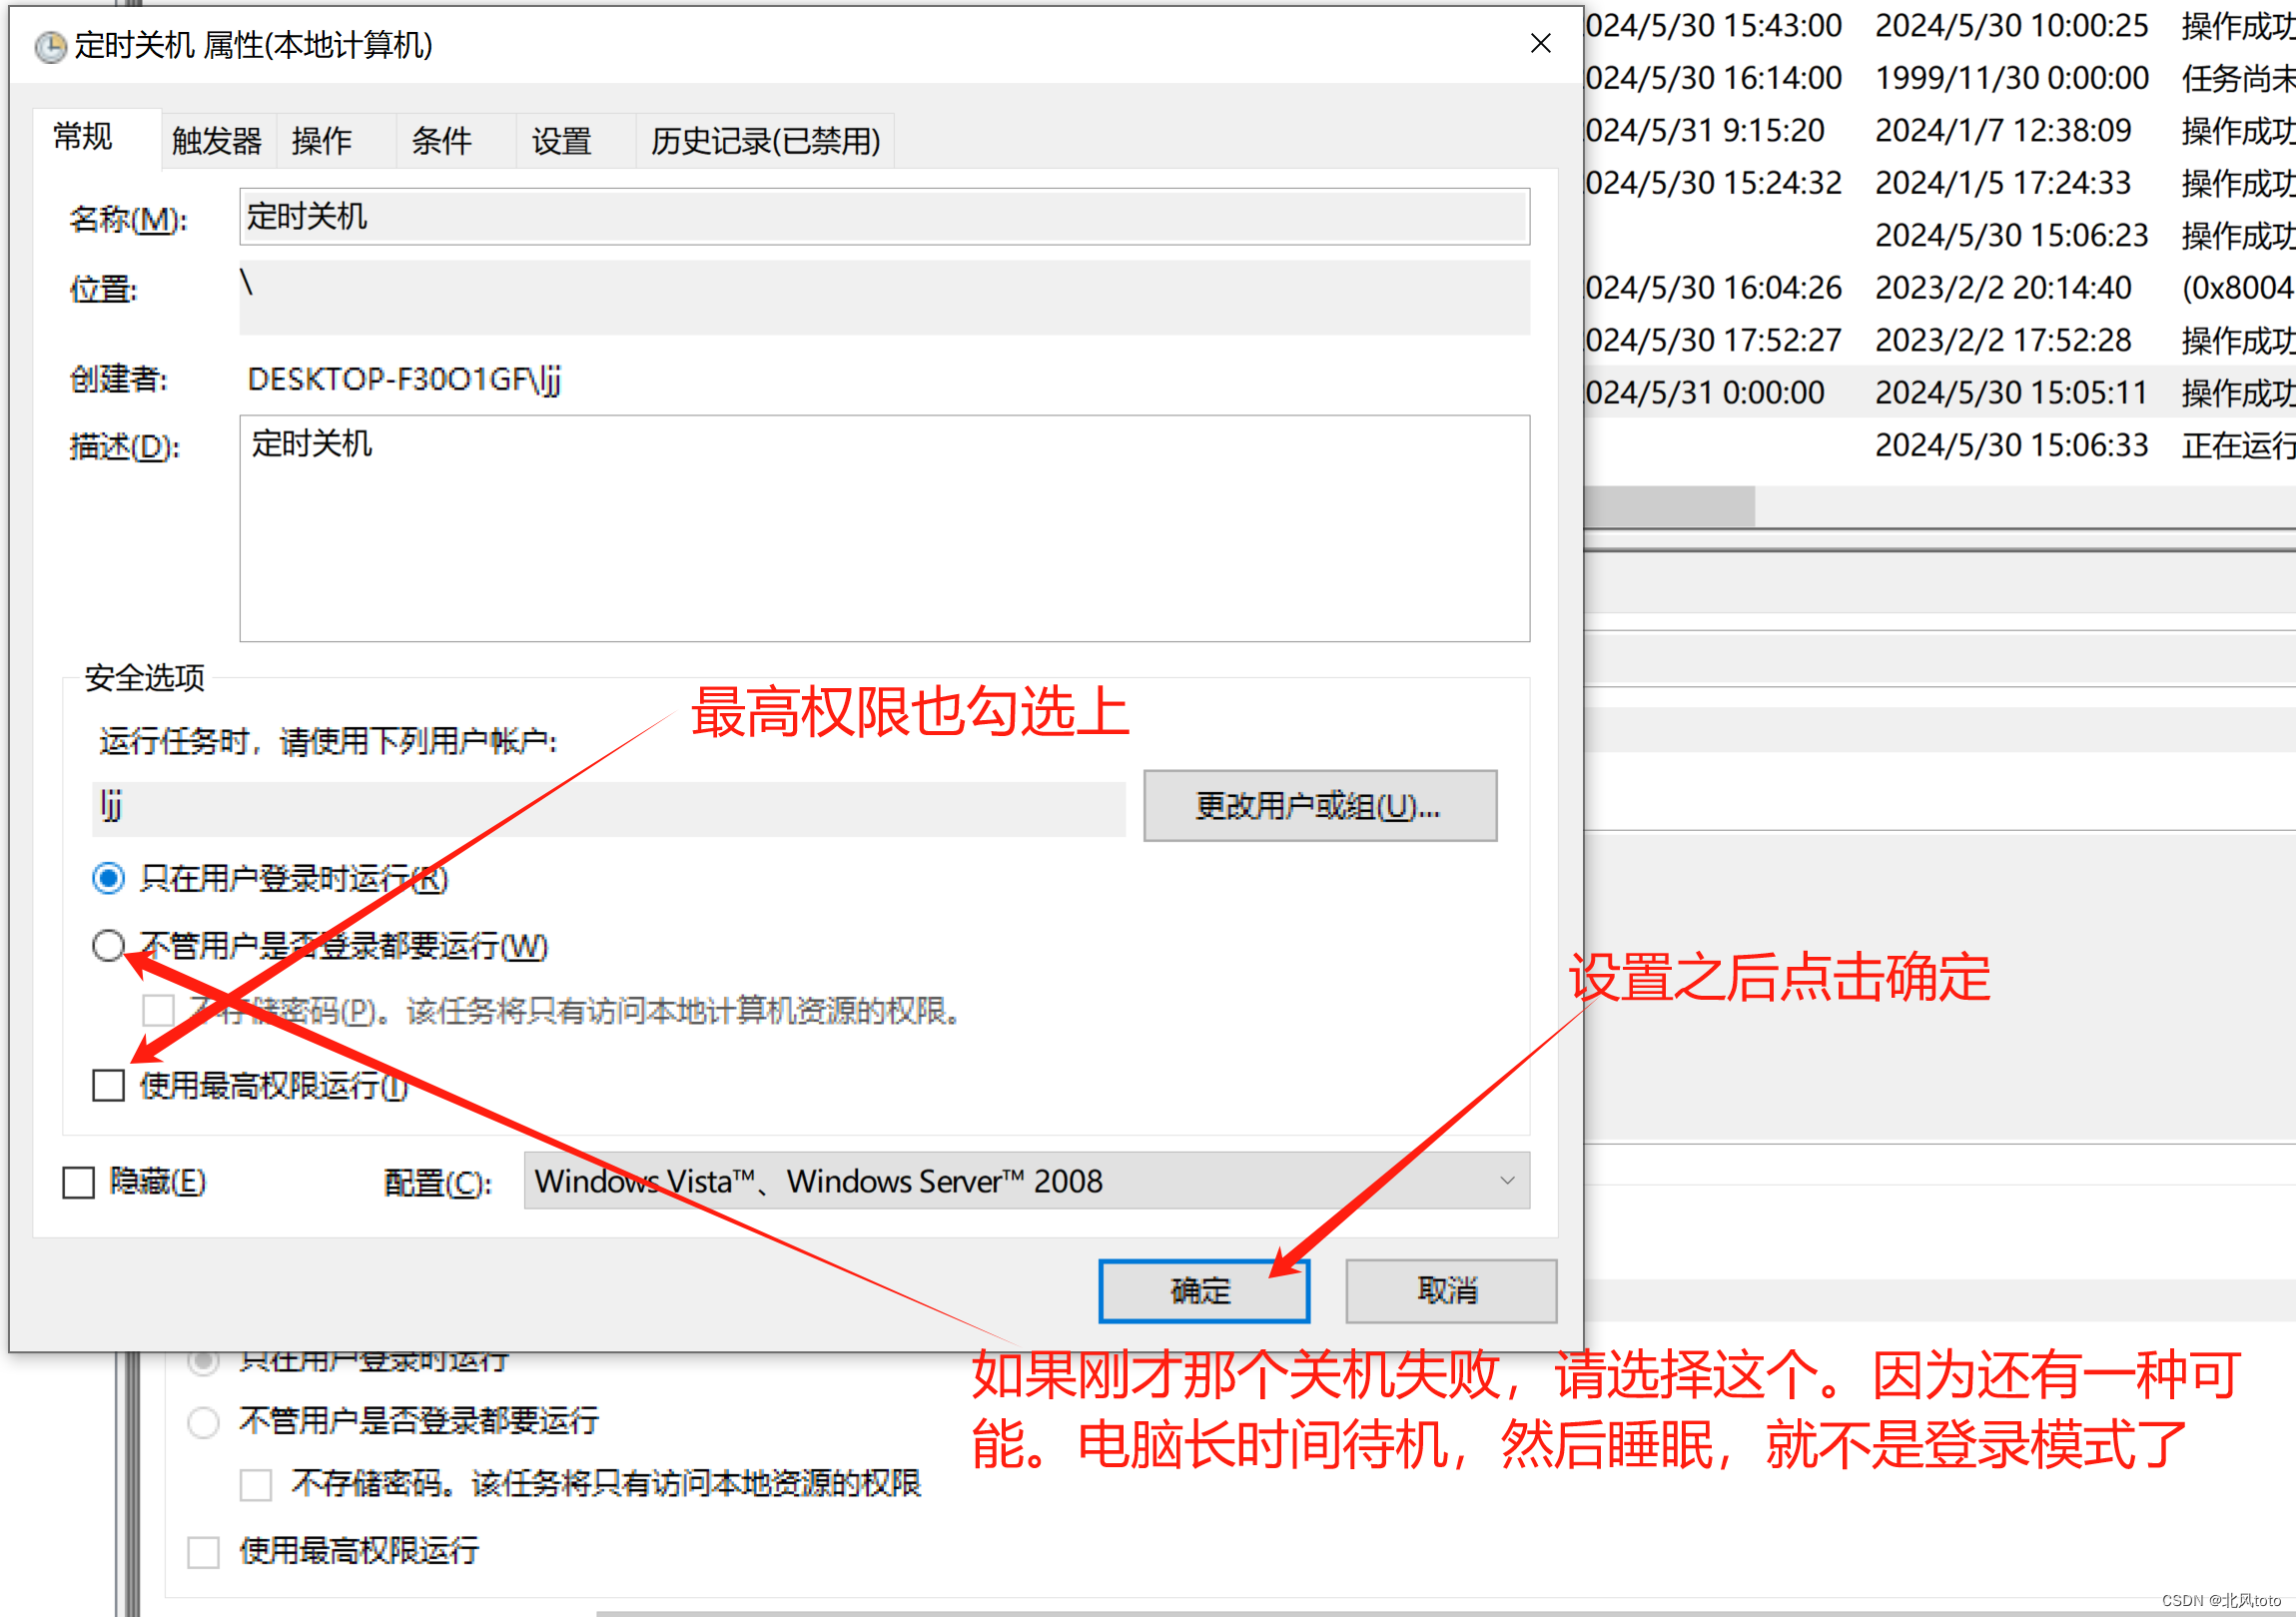Click the 更改用户或组(U)... button
The width and height of the screenshot is (2296, 1617).
click(1320, 806)
